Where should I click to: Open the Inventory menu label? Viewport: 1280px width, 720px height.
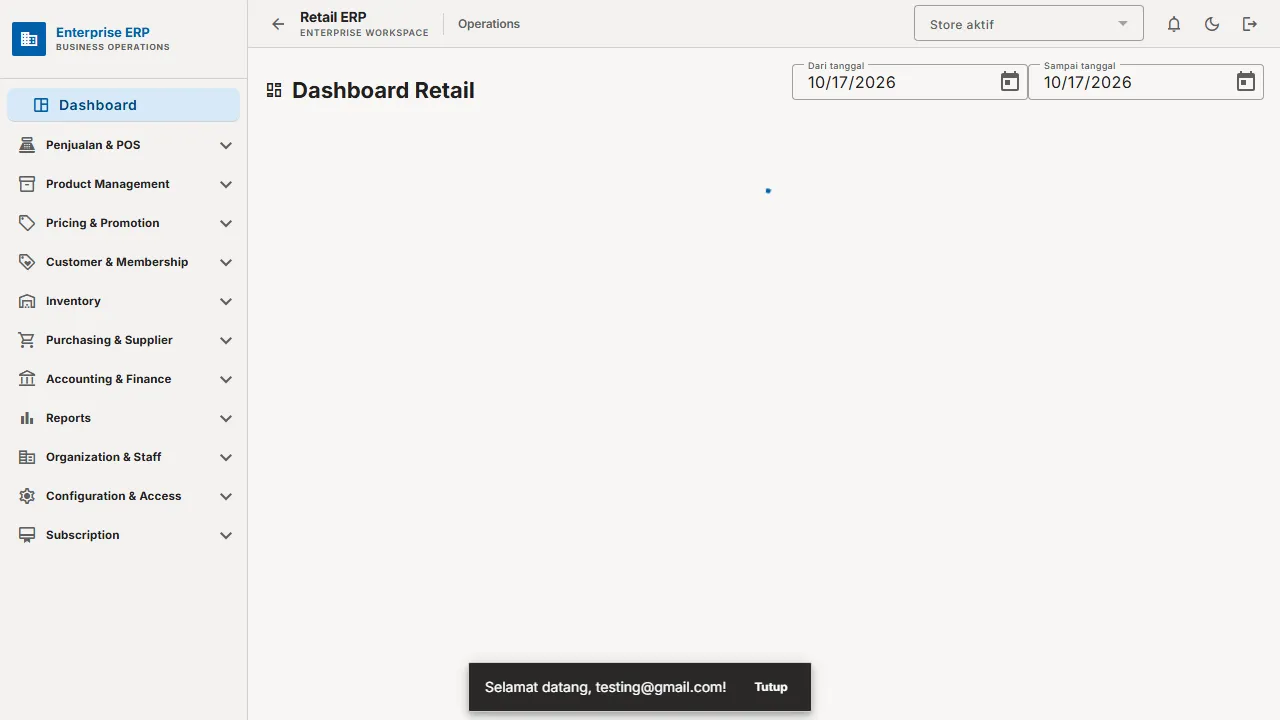point(73,301)
